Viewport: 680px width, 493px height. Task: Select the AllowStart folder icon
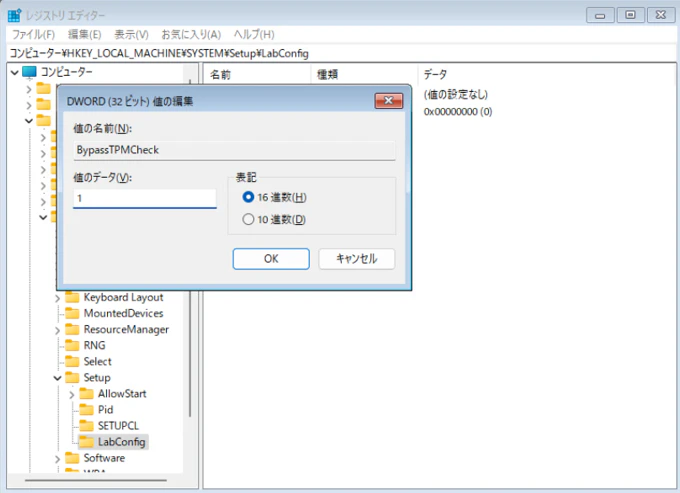(x=86, y=394)
